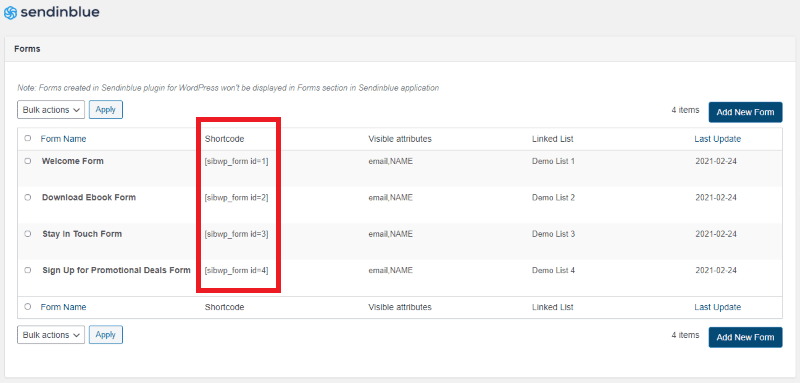Click the top Add New Form button
This screenshot has height=383, width=800.
point(745,112)
